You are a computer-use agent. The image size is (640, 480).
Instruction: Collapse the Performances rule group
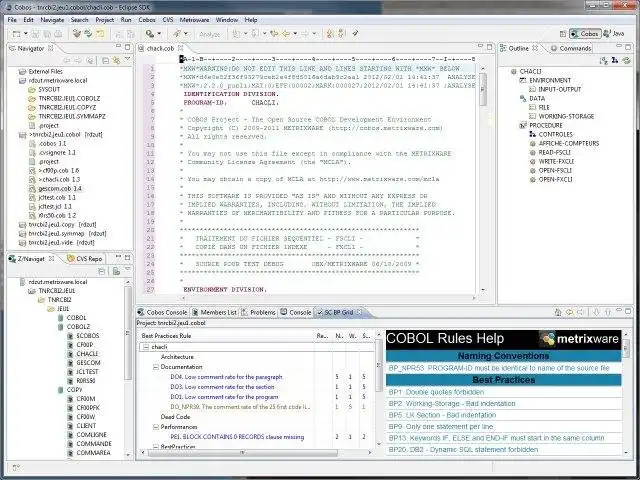coord(156,427)
